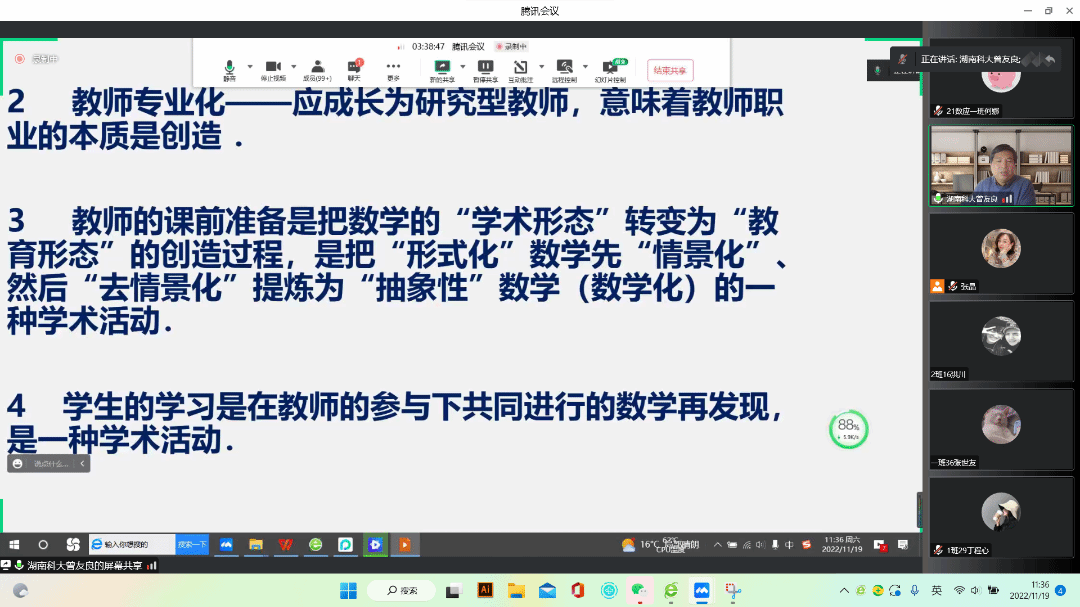Expand the microphone options arrow
The height and width of the screenshot is (607, 1080).
[250, 66]
